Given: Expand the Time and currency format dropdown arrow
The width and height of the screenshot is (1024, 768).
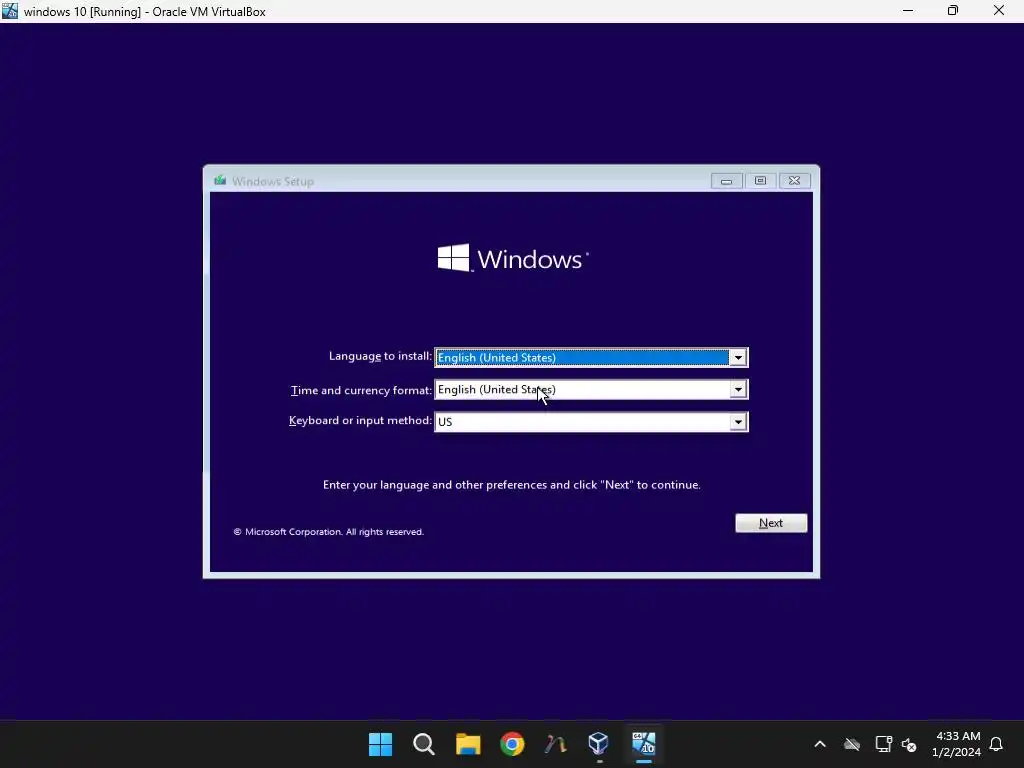Looking at the screenshot, I should (738, 389).
